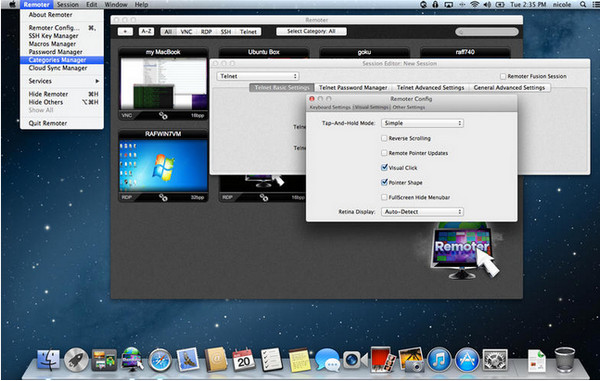Filter sessions by VNC
600x381 pixels.
coord(186,32)
